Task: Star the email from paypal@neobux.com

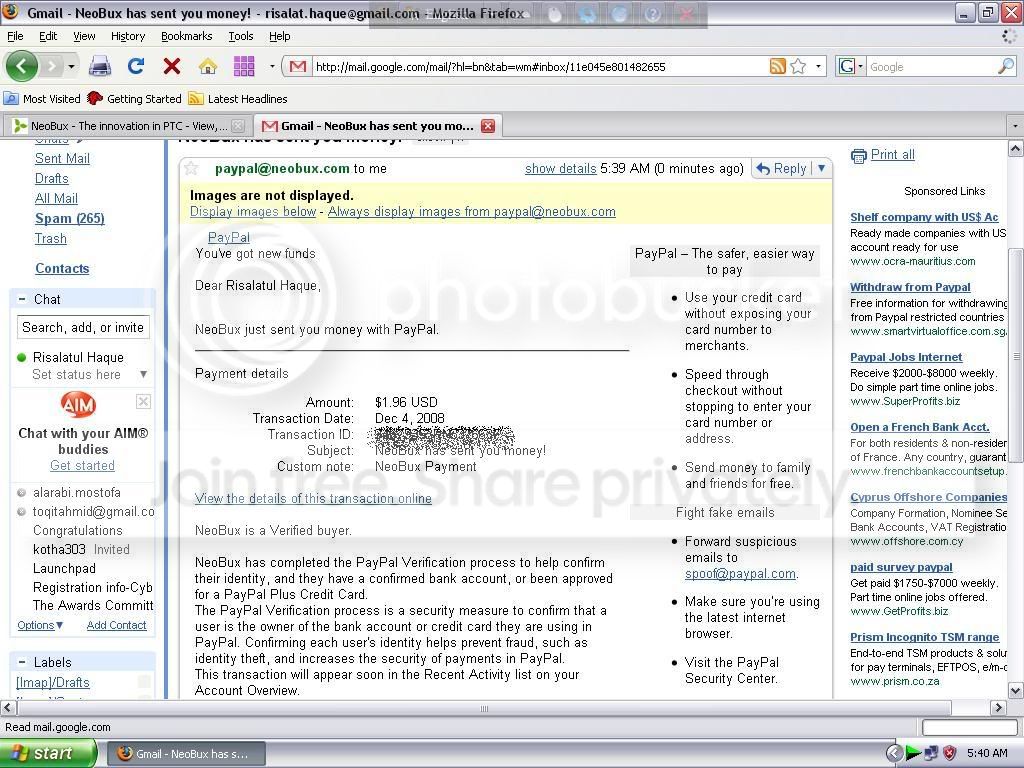Action: click(191, 168)
